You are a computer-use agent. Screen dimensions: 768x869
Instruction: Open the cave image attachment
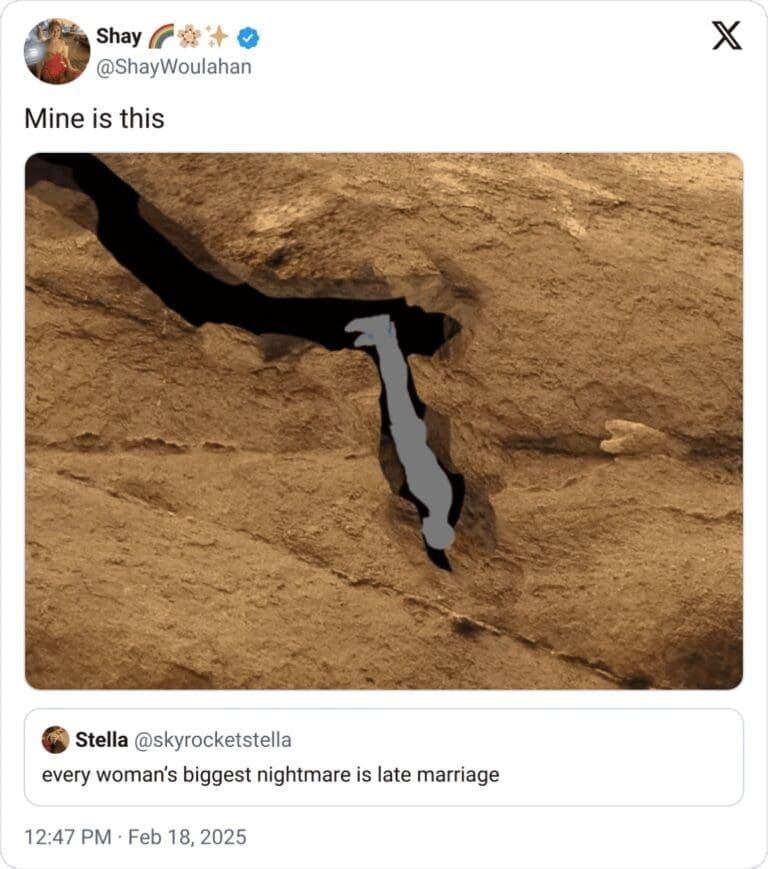point(384,421)
